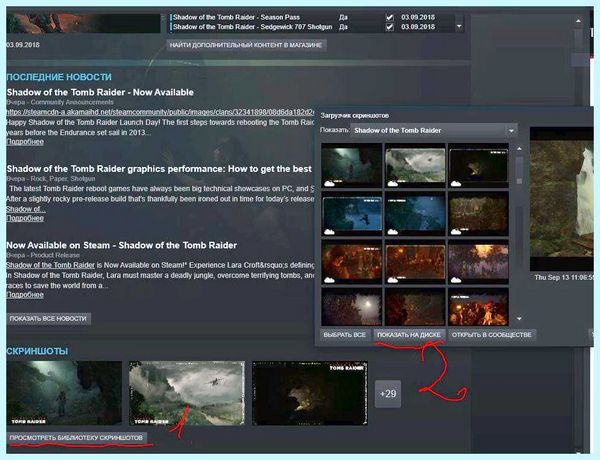This screenshot has height=460, width=600.
Task: Click the DLC list down arrow
Action: tap(459, 27)
